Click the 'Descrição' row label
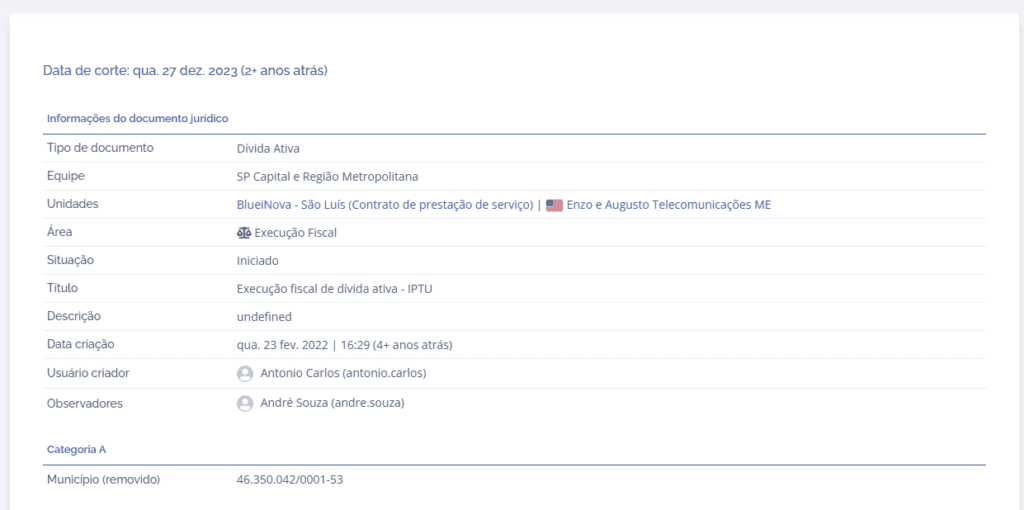Screen dimensions: 1024x510 tap(74, 316)
